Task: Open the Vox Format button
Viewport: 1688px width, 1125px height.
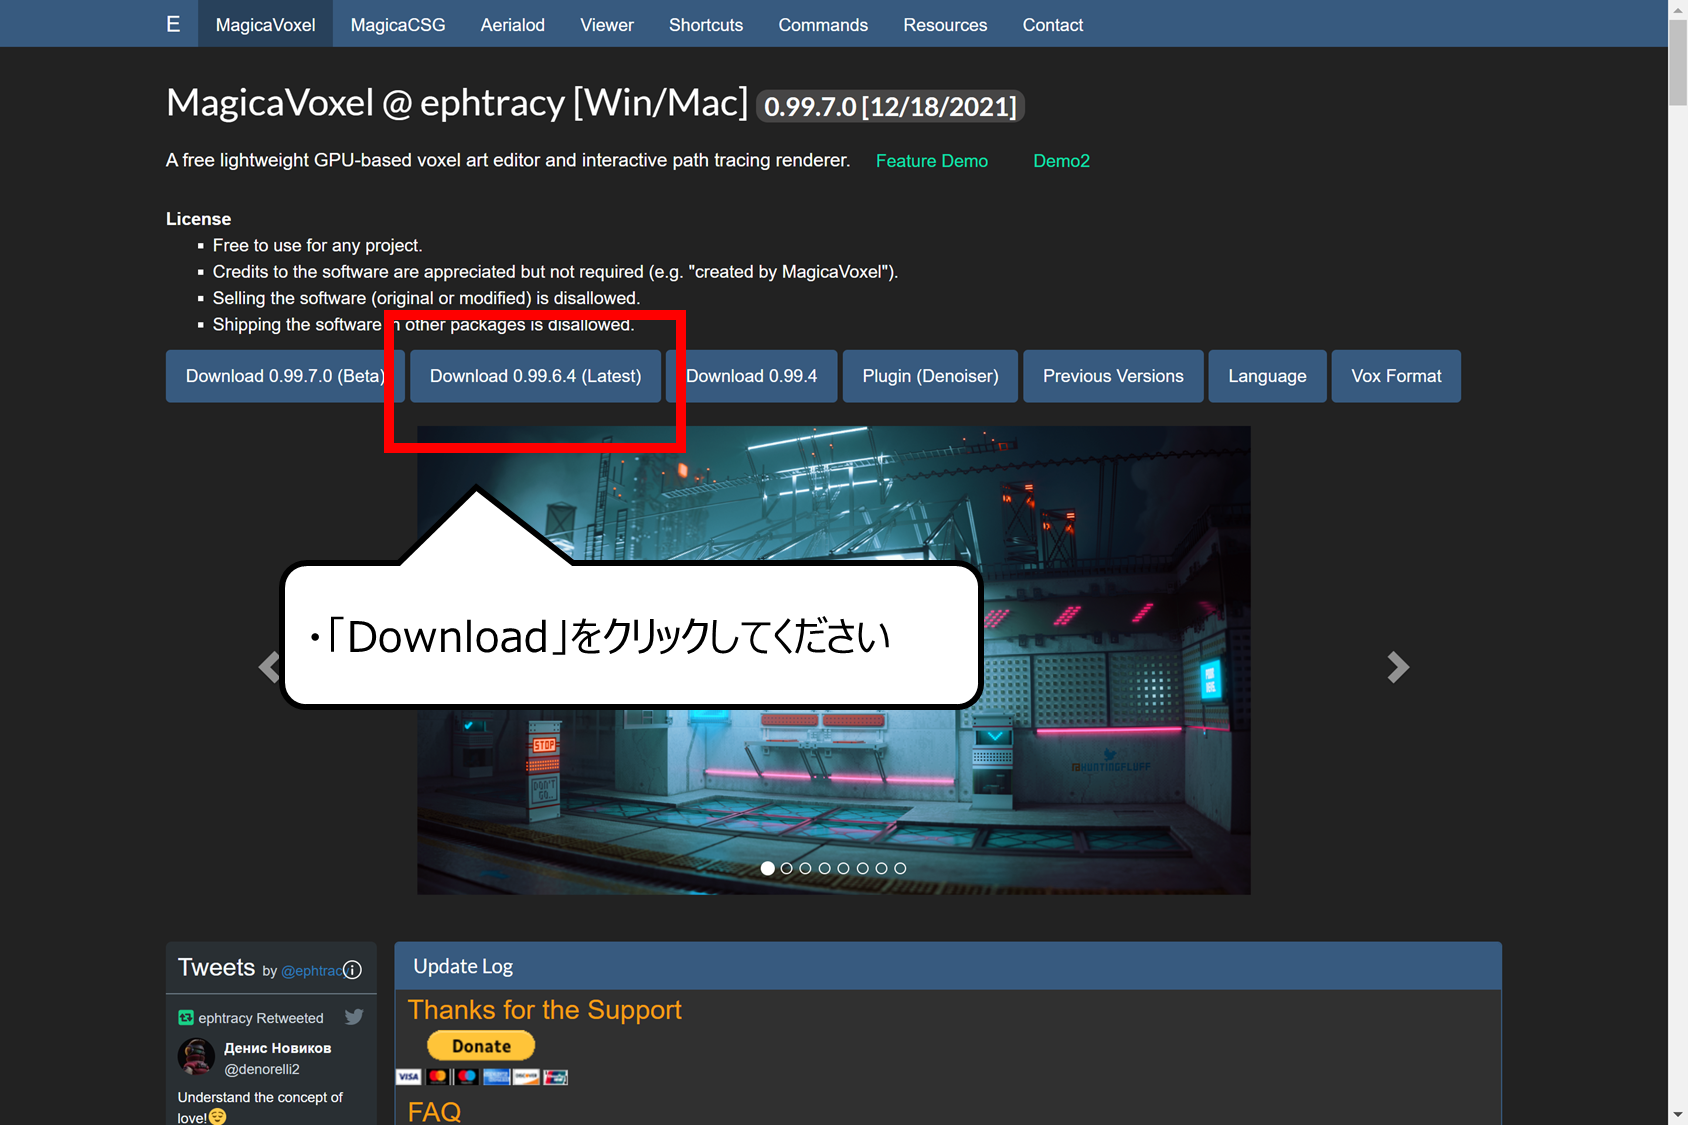Action: tap(1396, 376)
